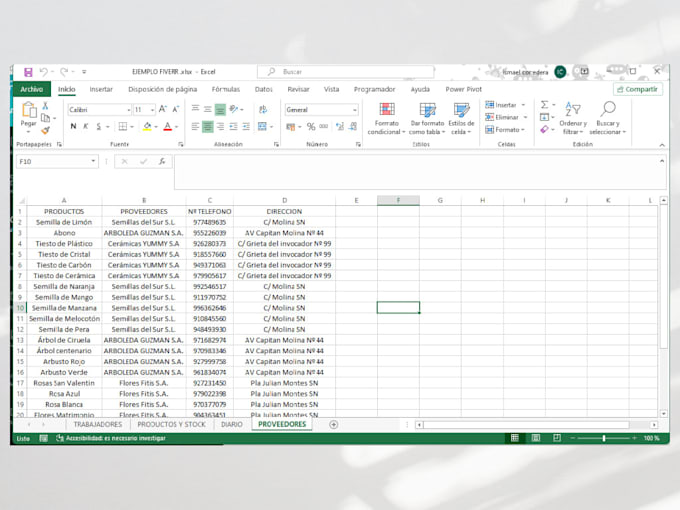Click the Compartir button
680x510 pixels.
pos(638,89)
